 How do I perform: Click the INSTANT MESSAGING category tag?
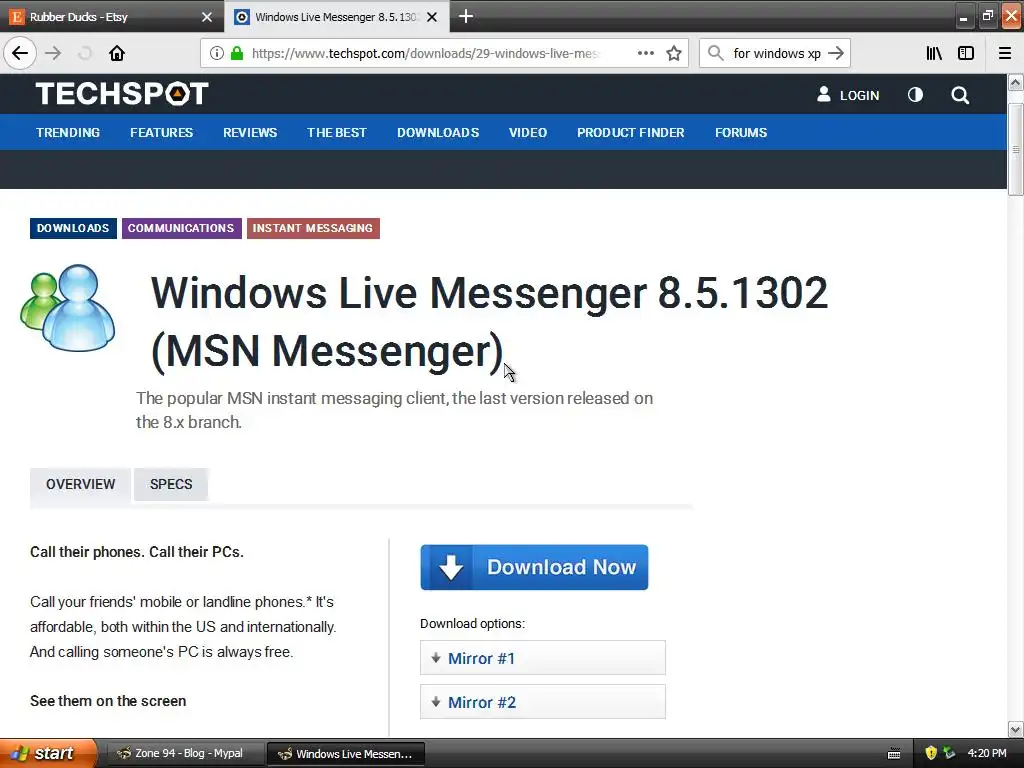(x=313, y=229)
